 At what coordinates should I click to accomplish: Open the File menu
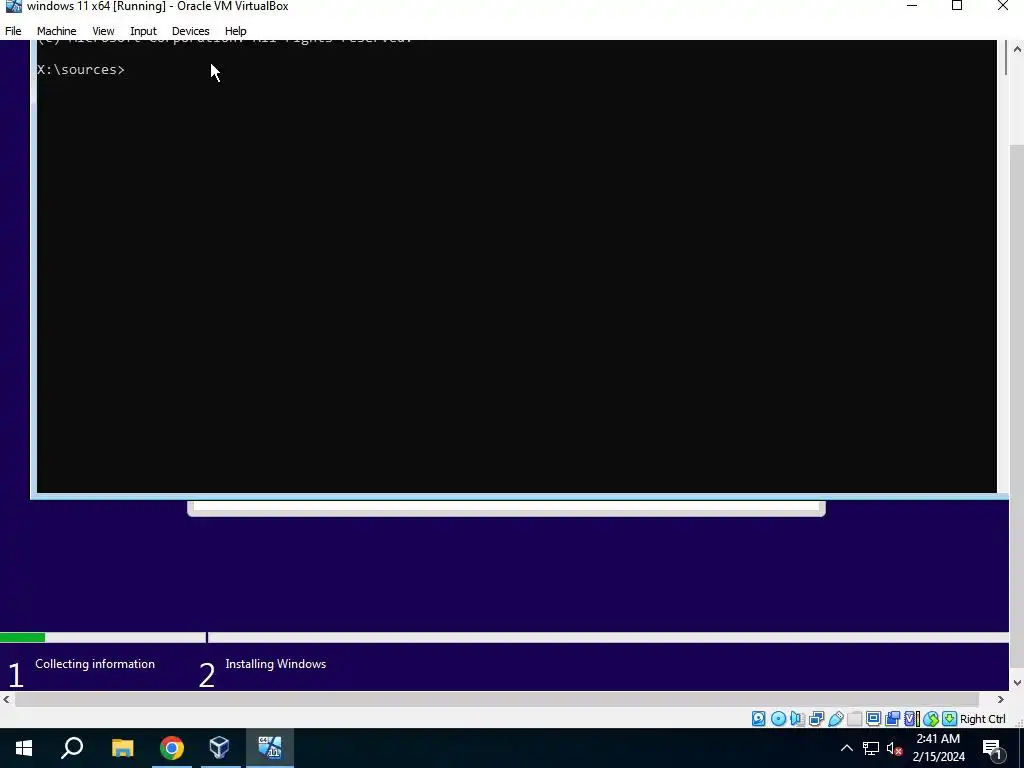pos(13,31)
